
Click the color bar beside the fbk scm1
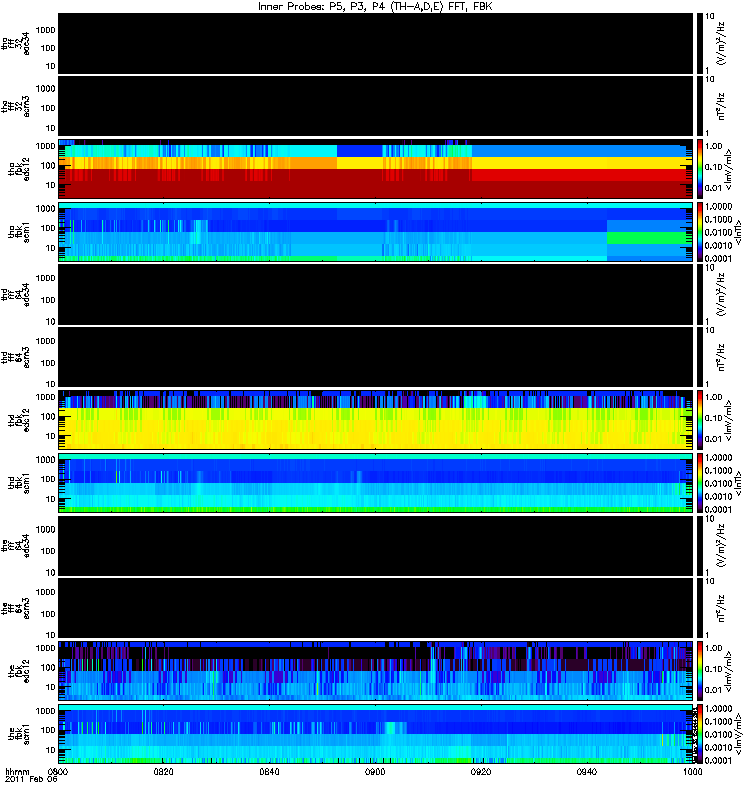(700, 734)
